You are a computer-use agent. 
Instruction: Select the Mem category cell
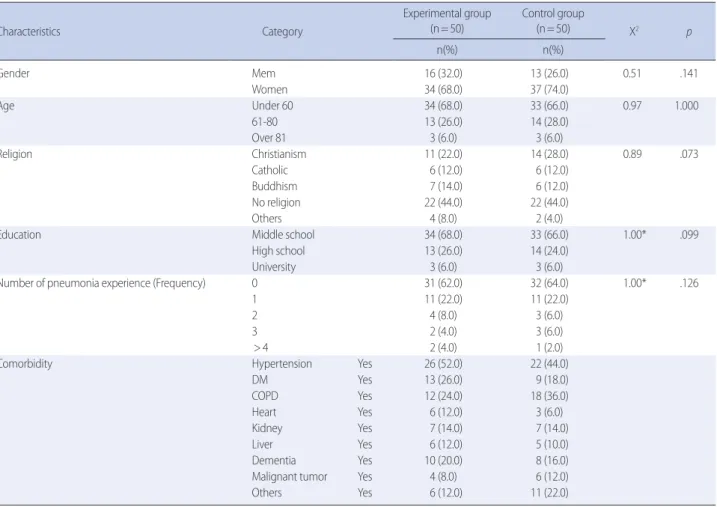(263, 73)
